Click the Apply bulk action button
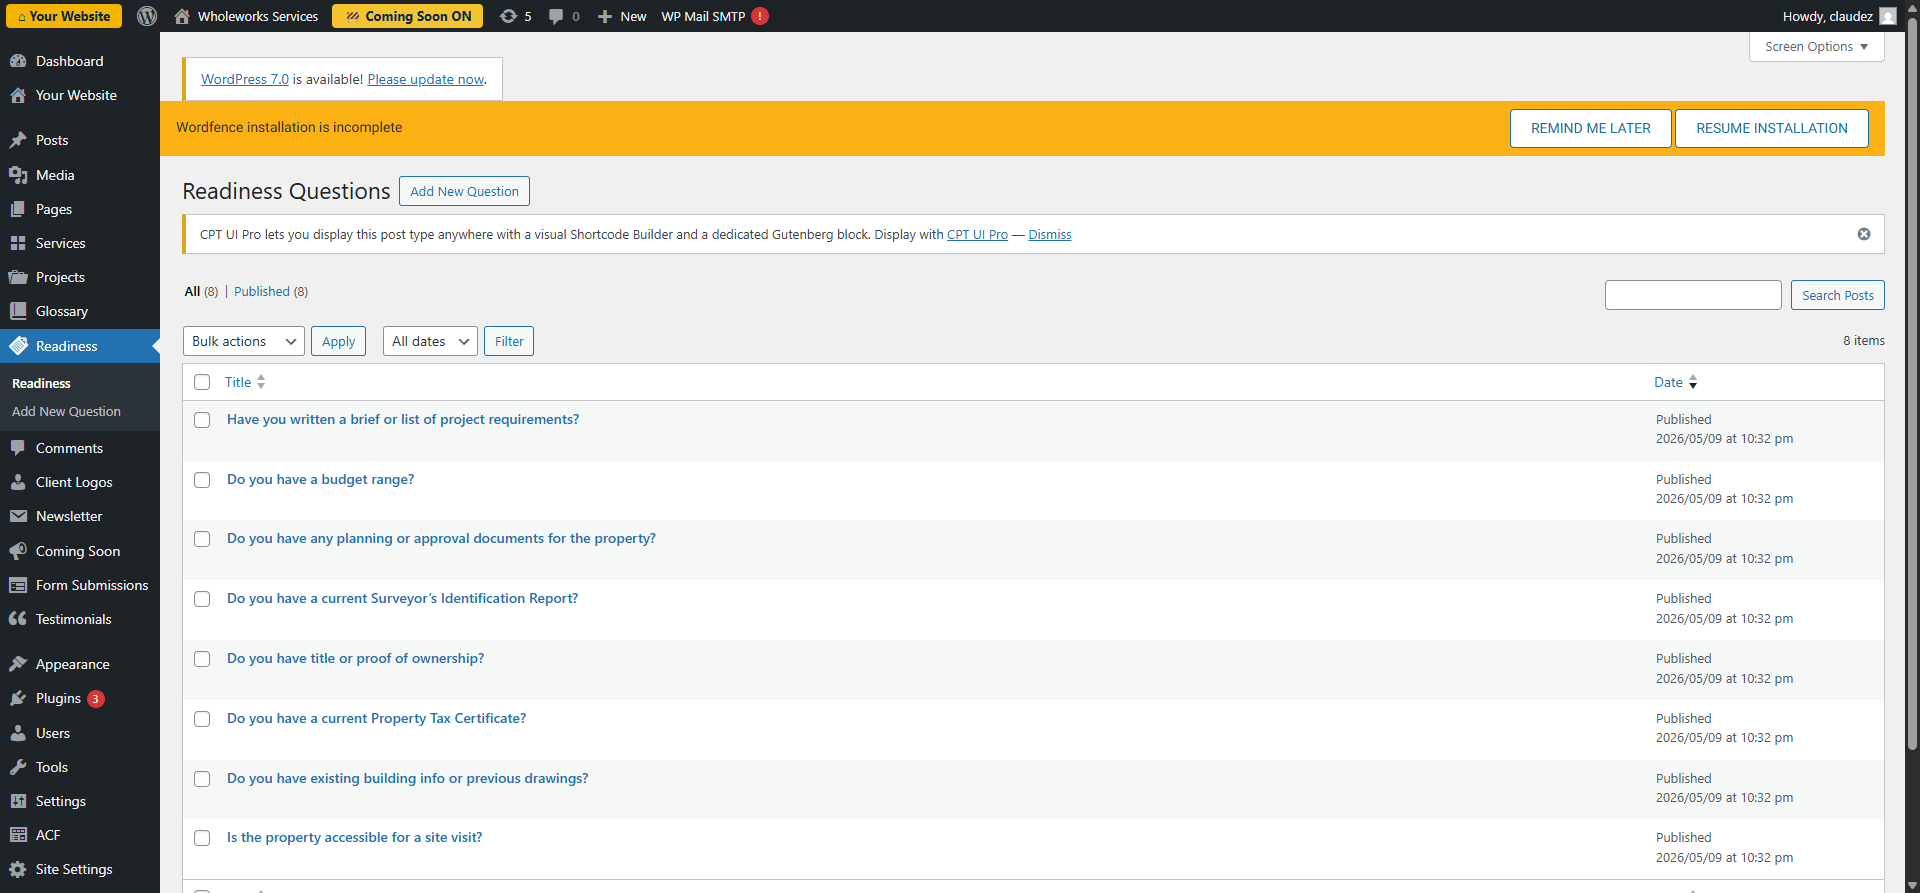Viewport: 1920px width, 893px height. tap(338, 341)
